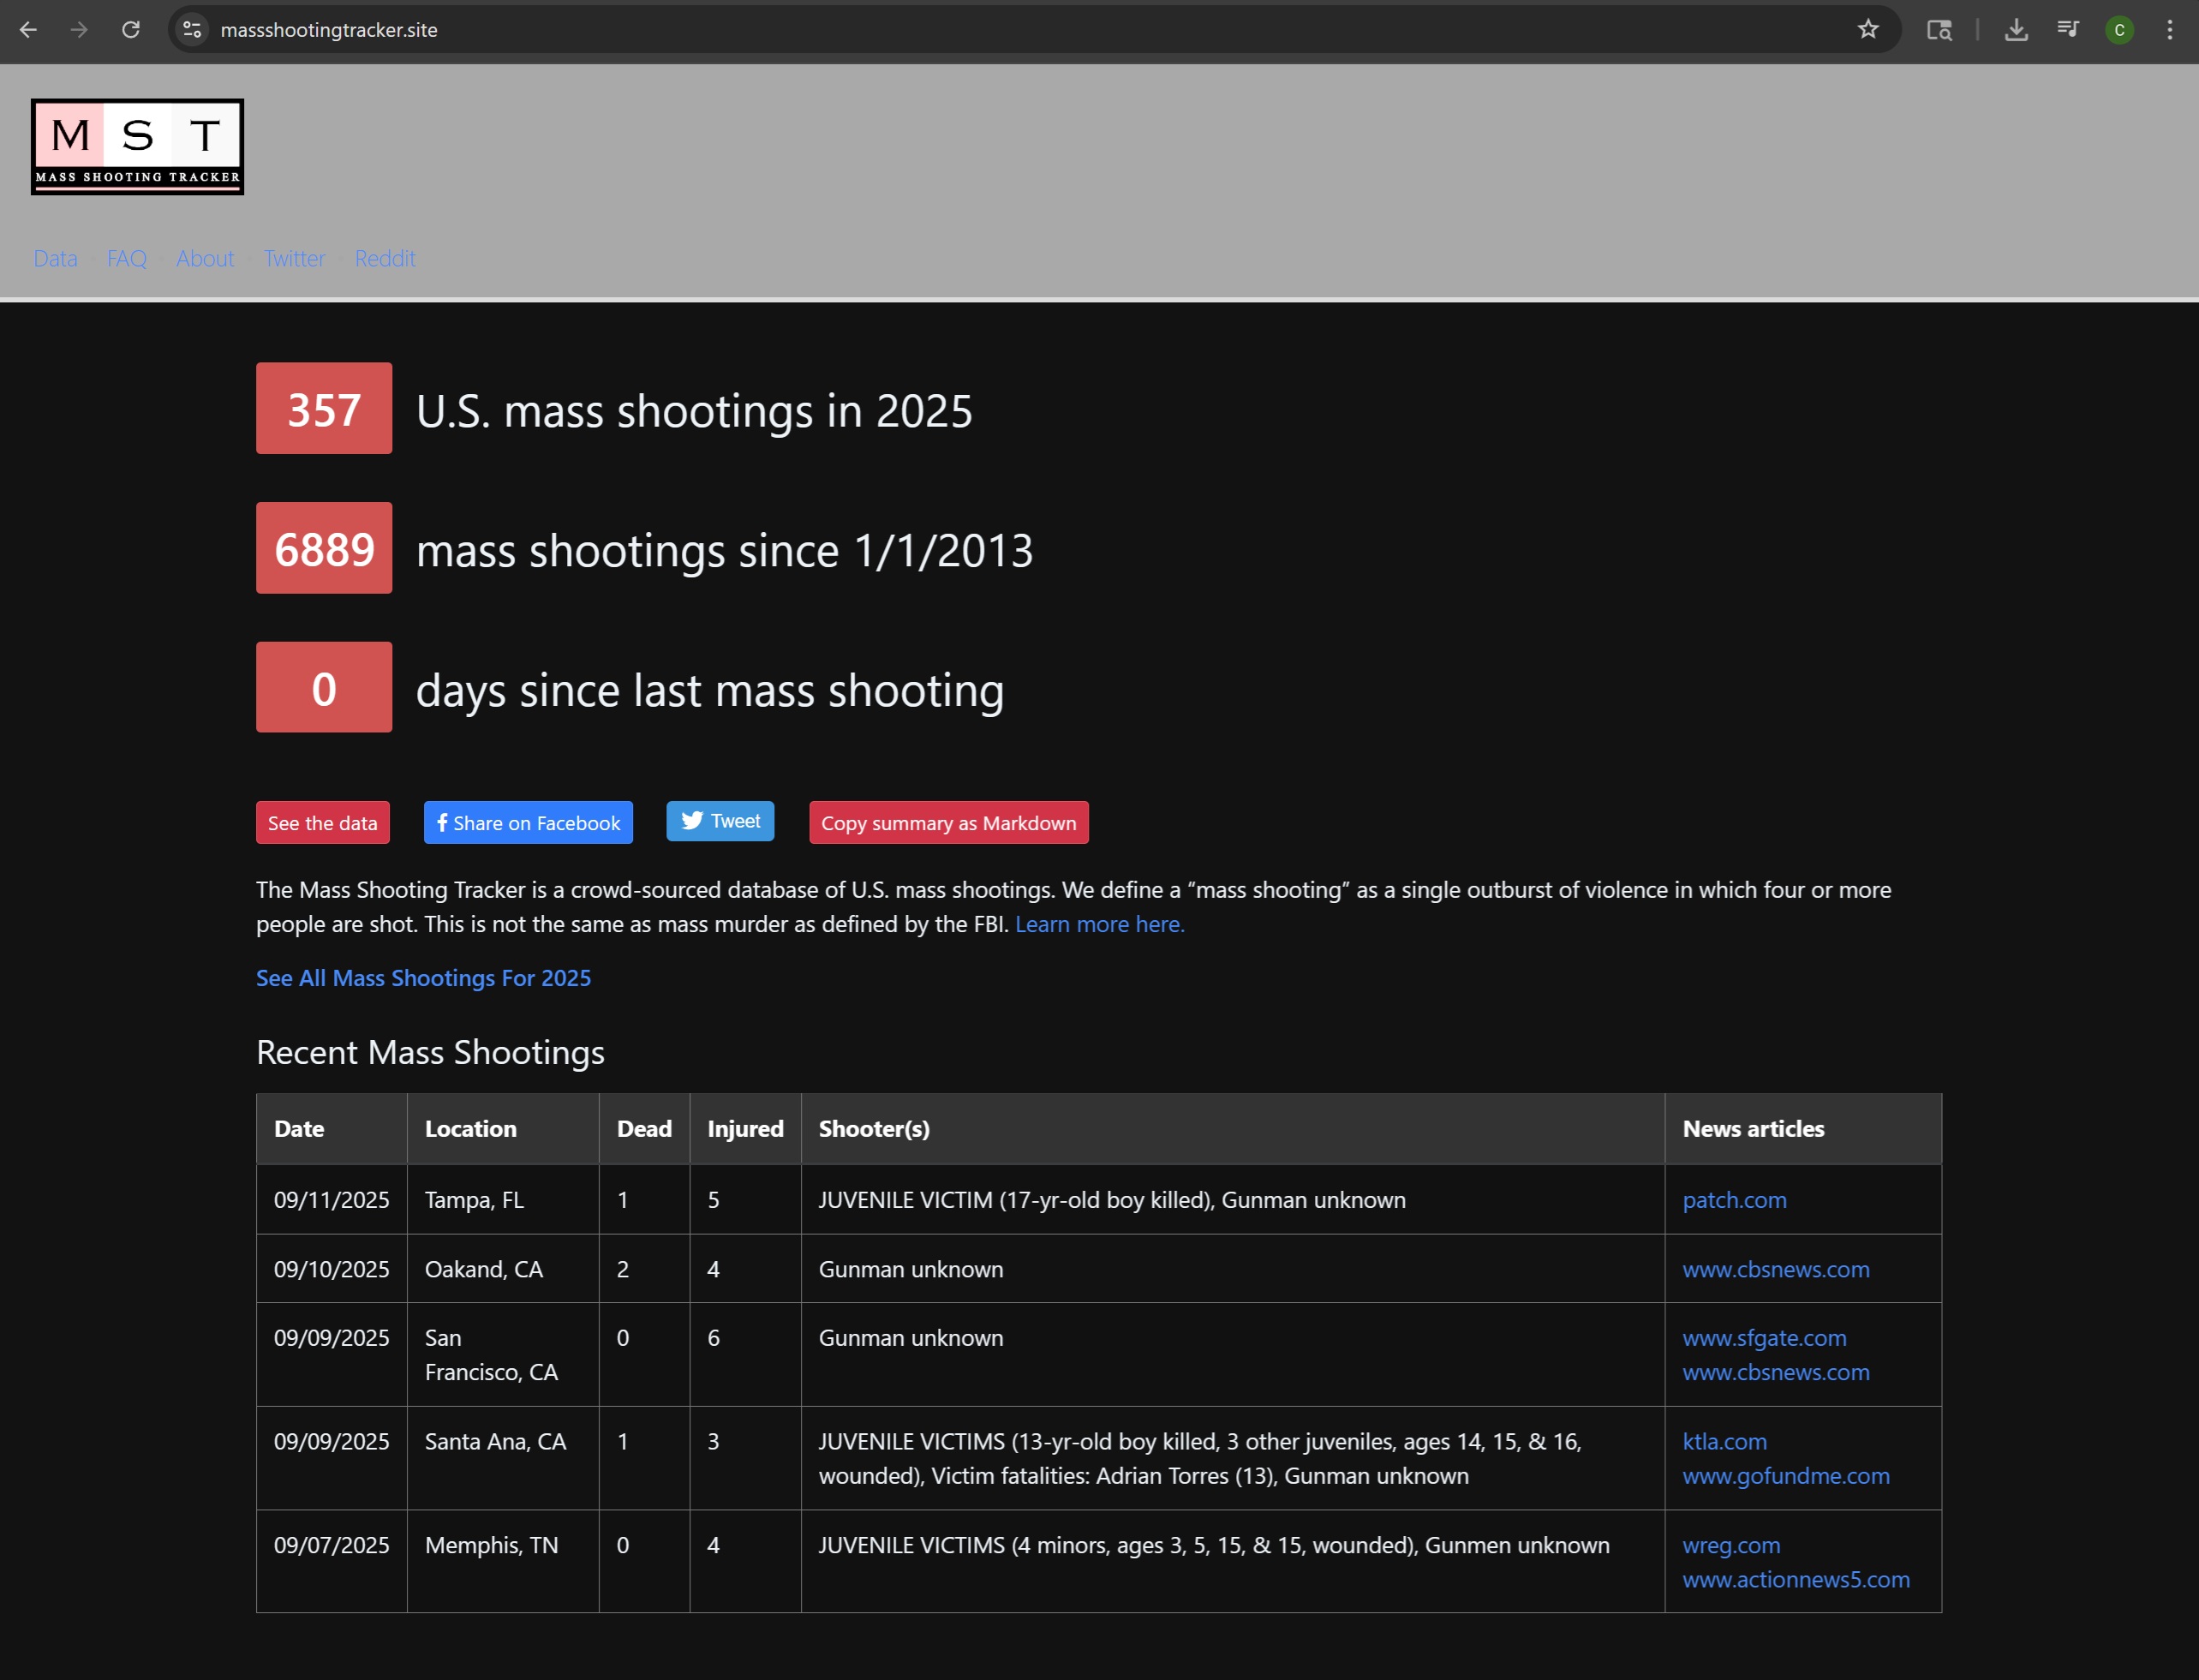The width and height of the screenshot is (2199, 1680).
Task: Click the browser back arrow
Action: pos(28,30)
